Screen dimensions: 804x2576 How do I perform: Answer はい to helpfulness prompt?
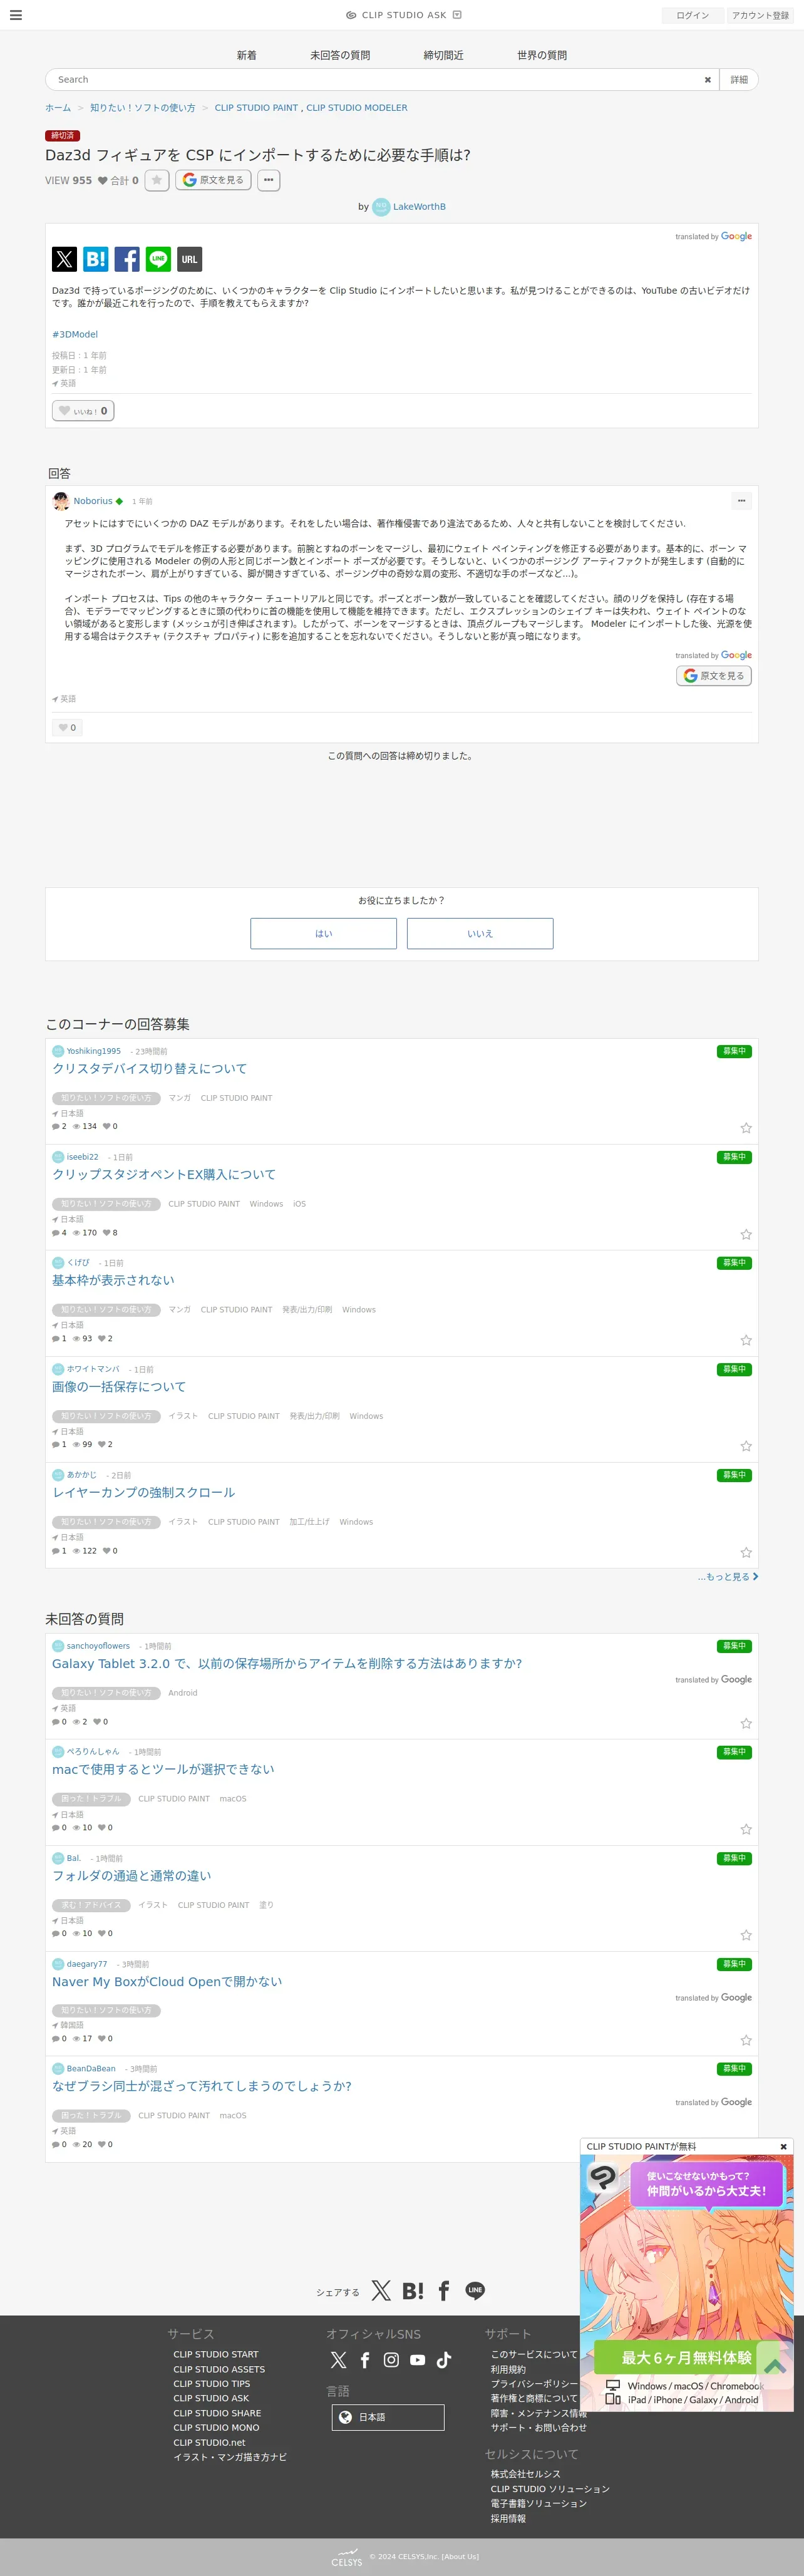324,933
